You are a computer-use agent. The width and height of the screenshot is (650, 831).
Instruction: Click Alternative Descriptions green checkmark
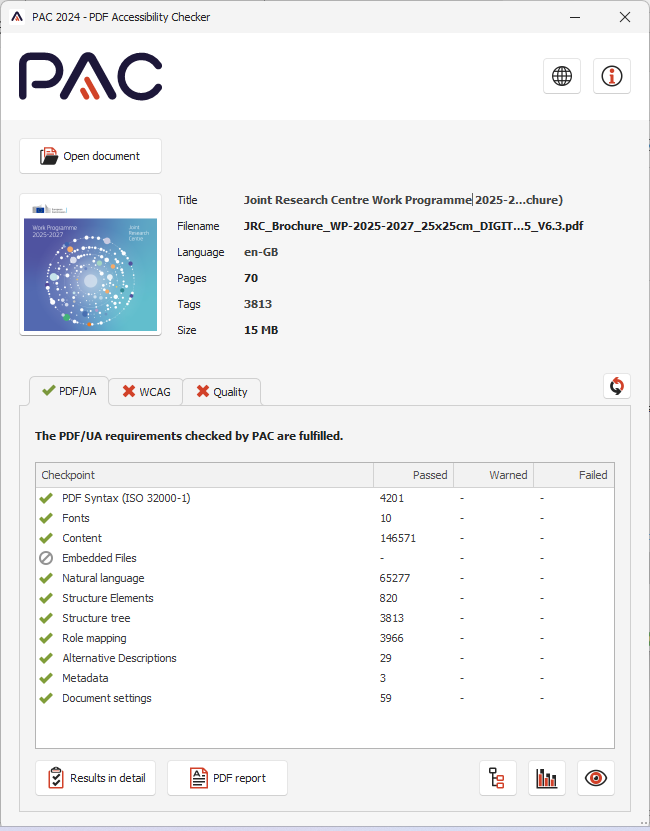[x=46, y=658]
